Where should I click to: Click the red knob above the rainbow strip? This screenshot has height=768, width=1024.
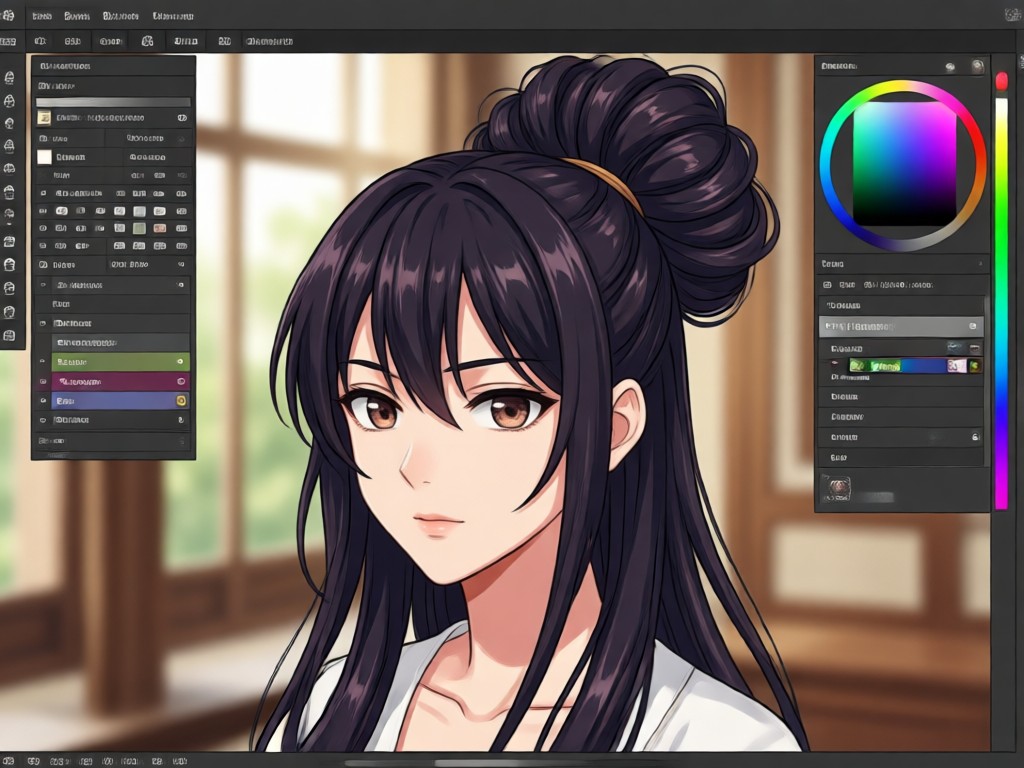[1001, 82]
